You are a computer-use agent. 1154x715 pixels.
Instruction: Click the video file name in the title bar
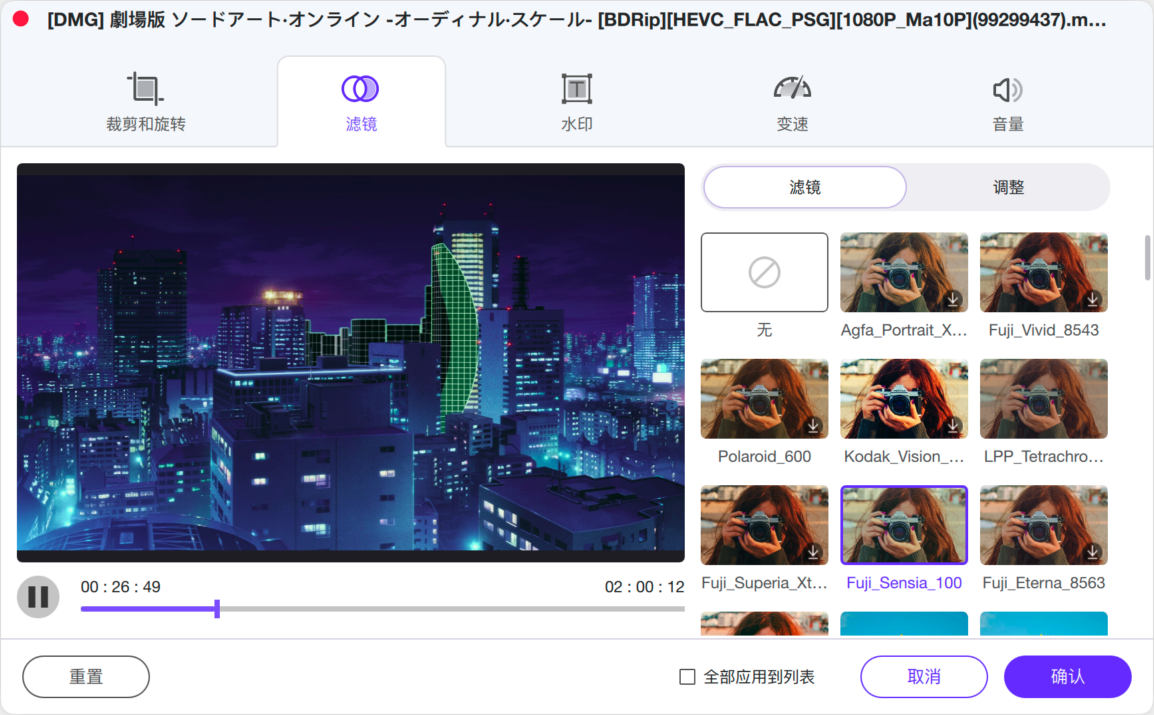tap(576, 20)
